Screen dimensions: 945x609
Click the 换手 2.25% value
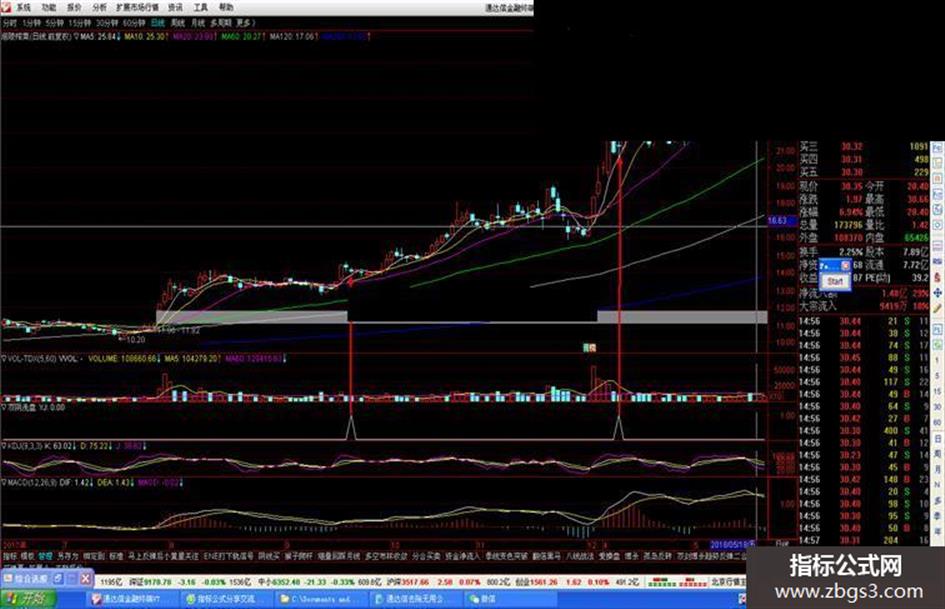pos(850,252)
